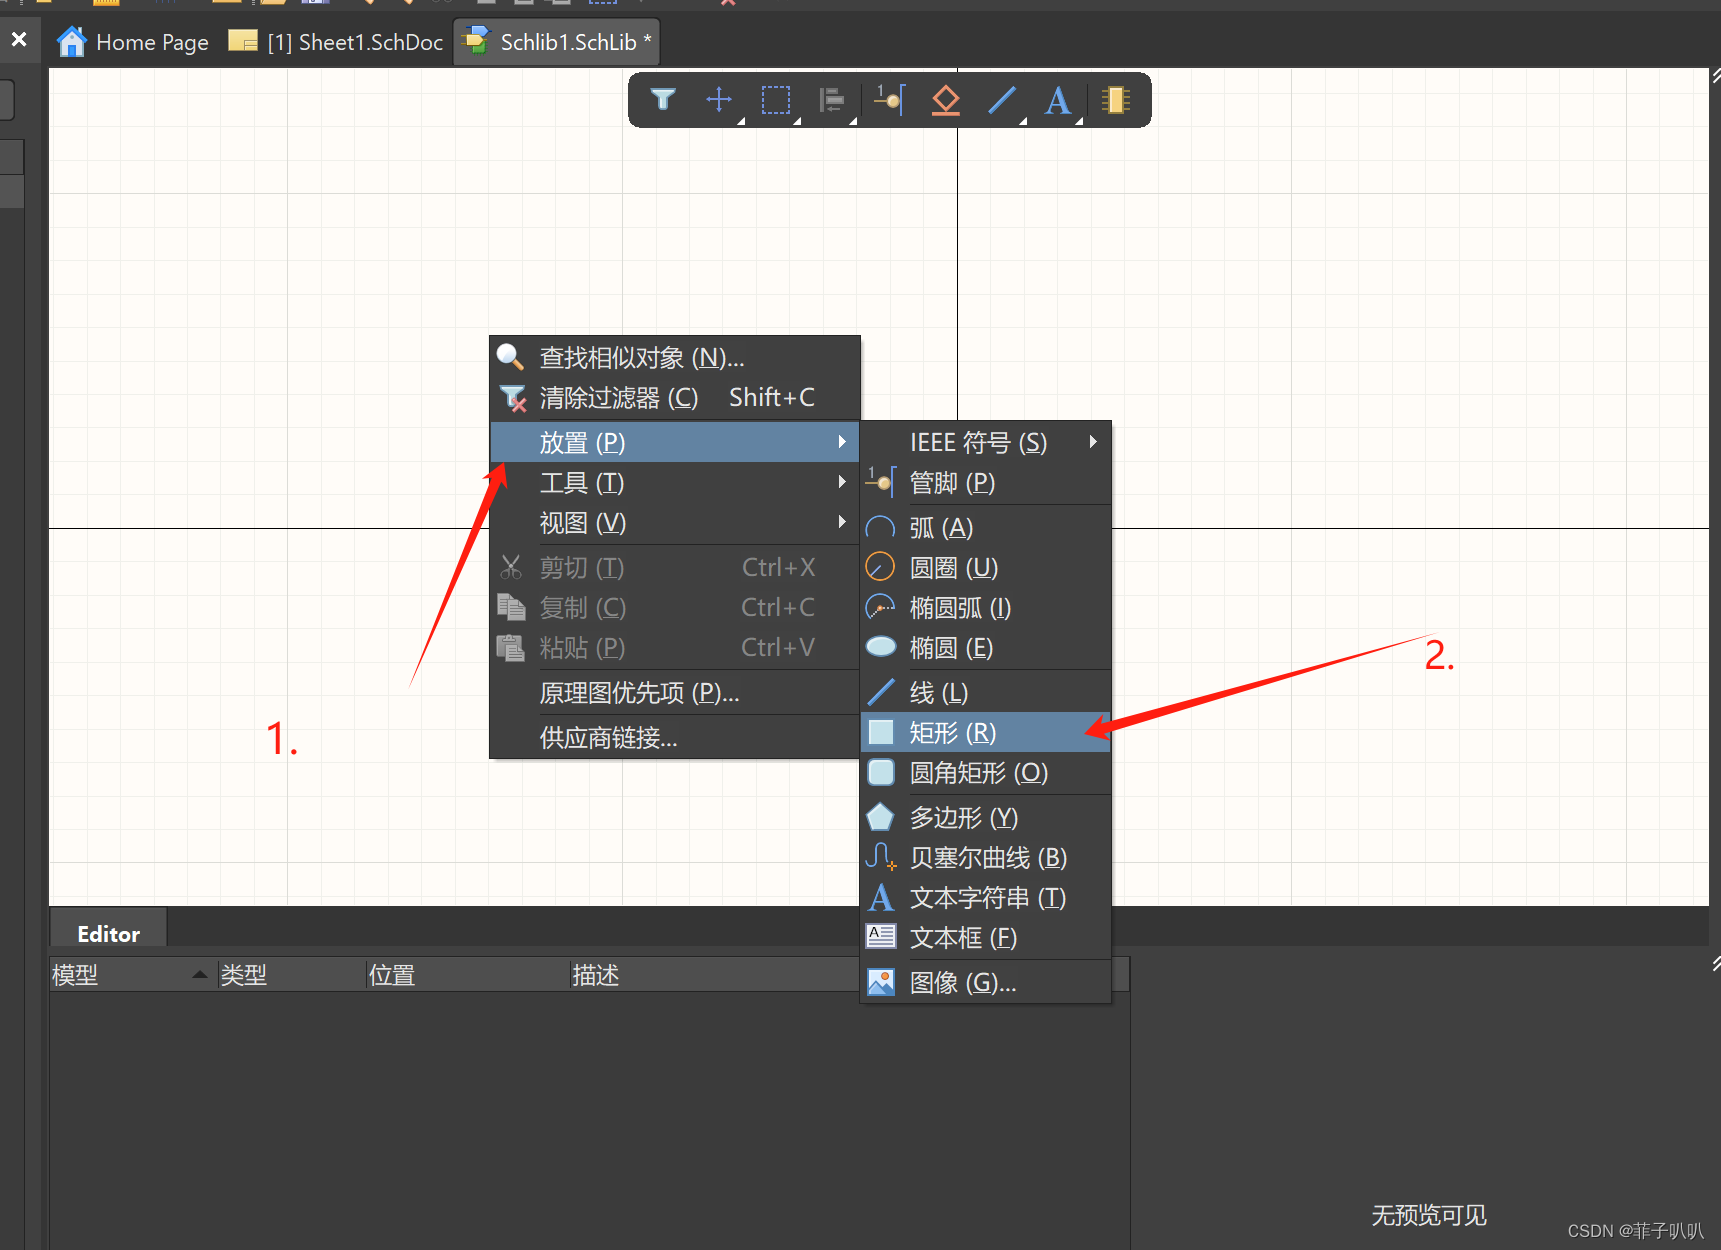Click the Sheet1.SchDoc document icon

[x=243, y=41]
